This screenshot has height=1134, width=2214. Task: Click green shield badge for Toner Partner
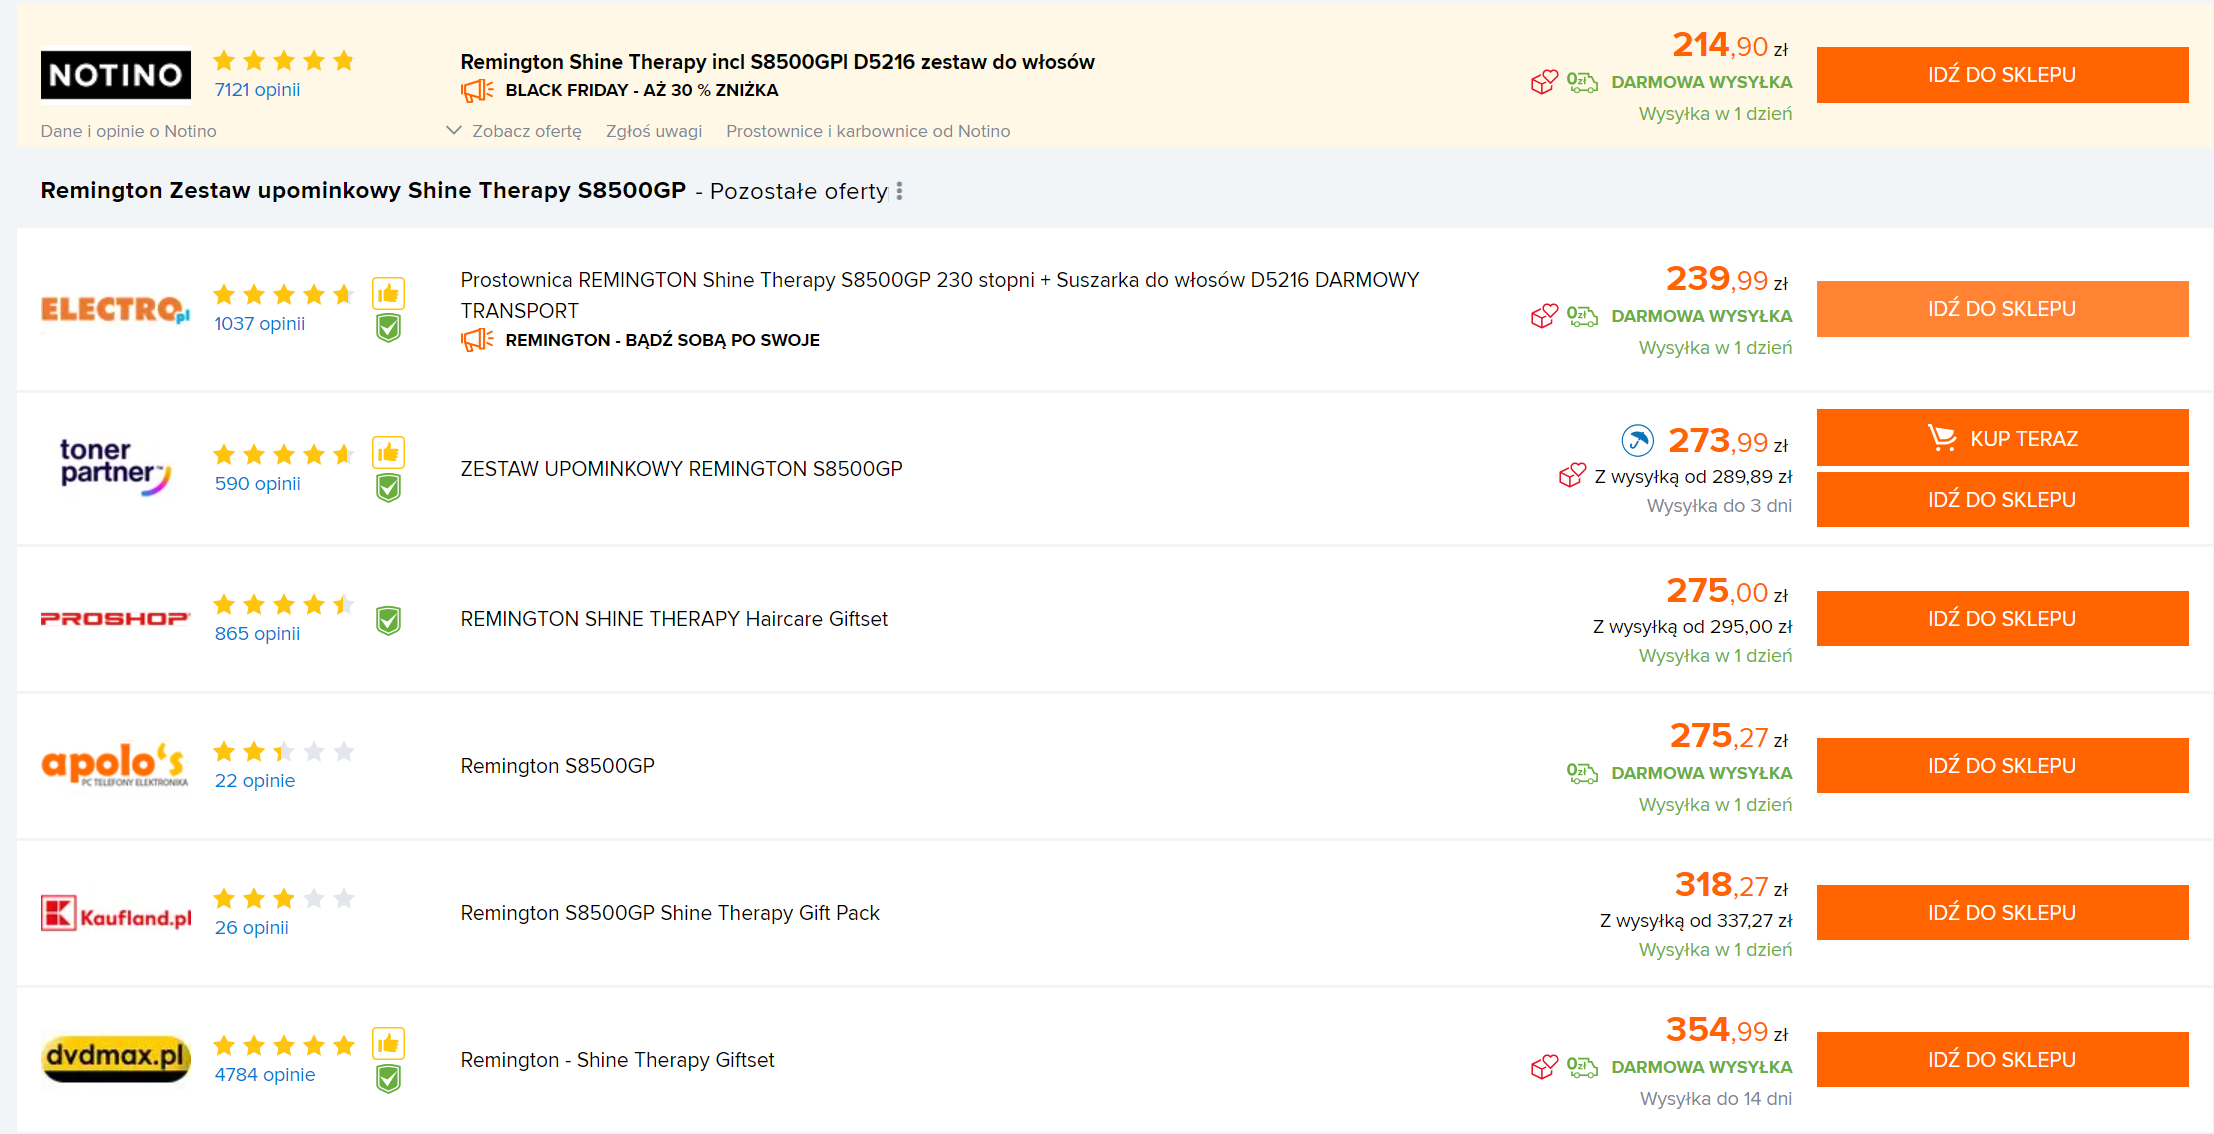coord(388,488)
